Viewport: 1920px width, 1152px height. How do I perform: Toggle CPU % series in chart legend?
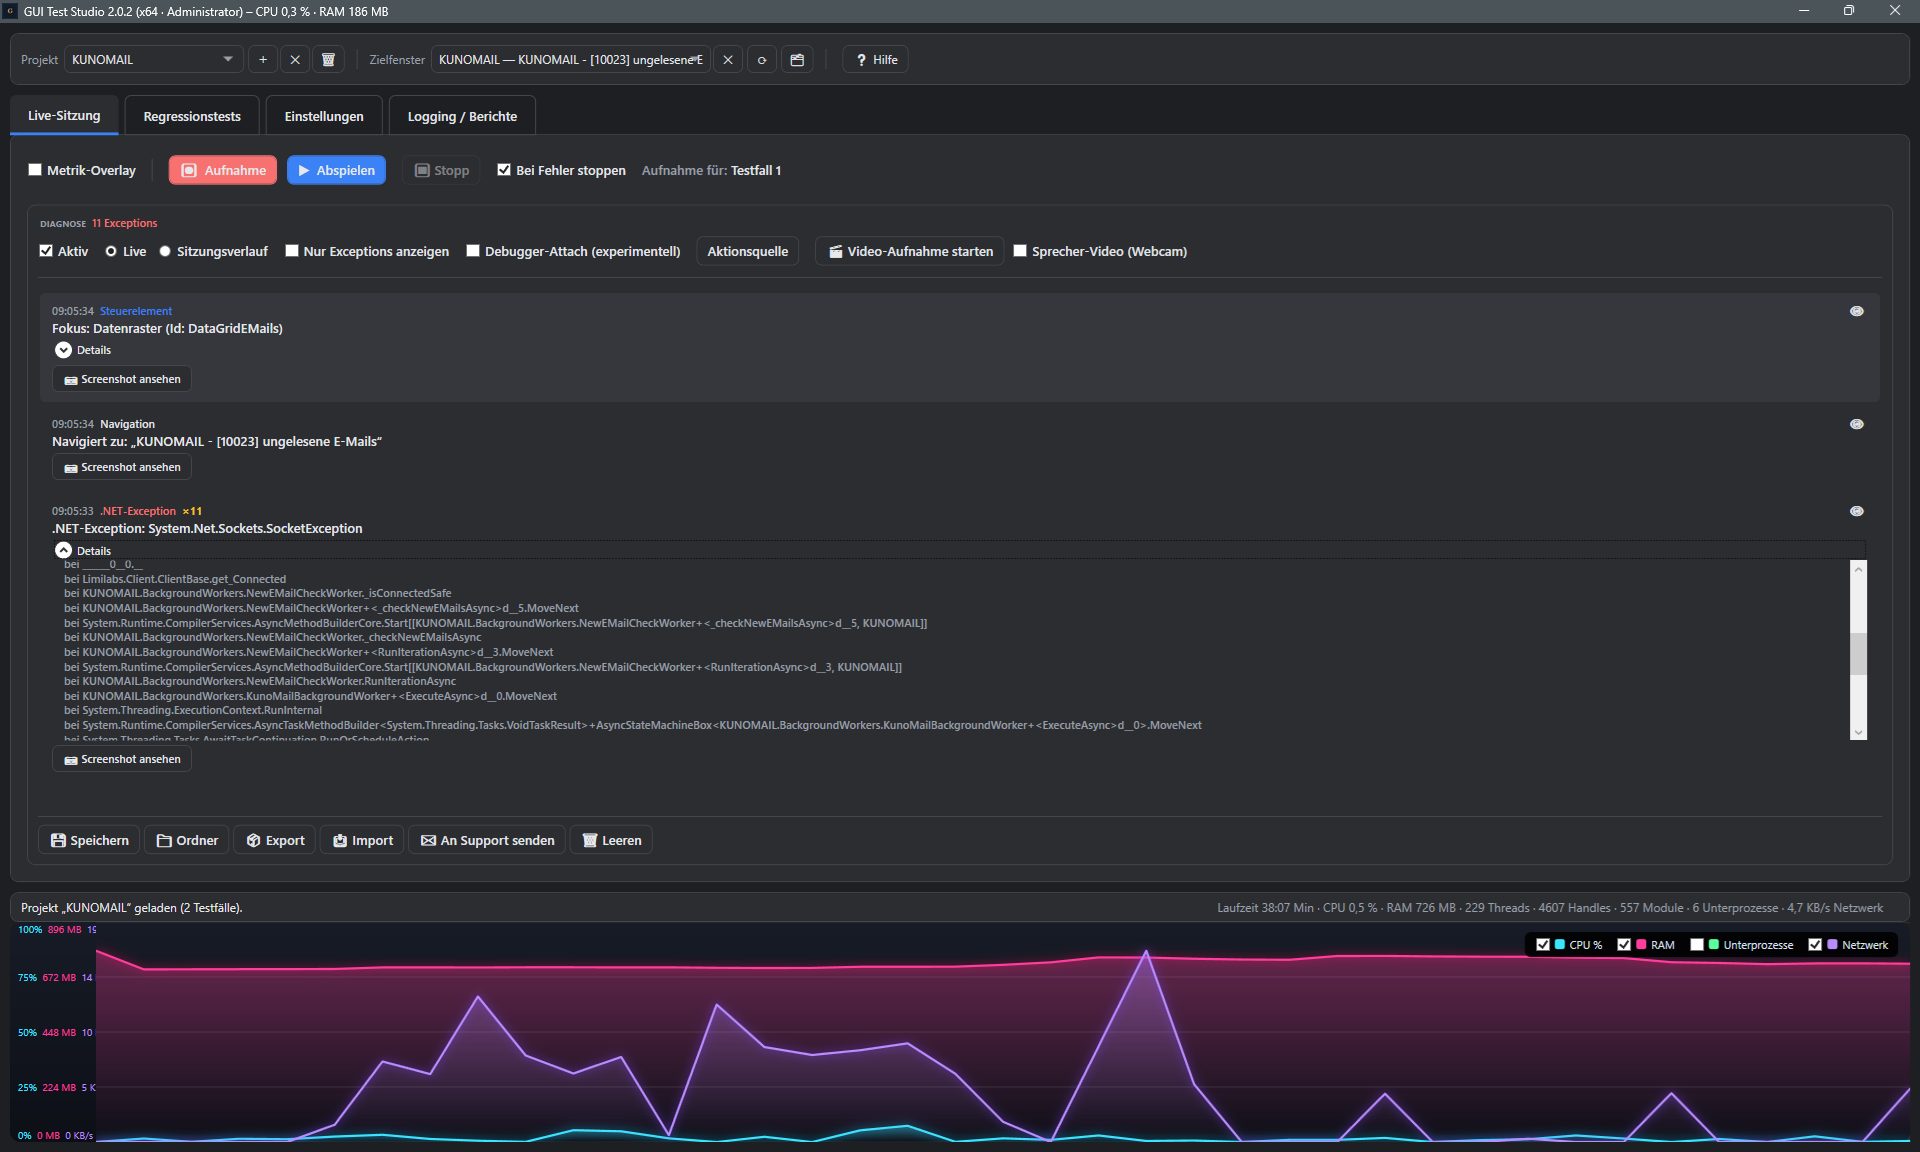(x=1543, y=945)
